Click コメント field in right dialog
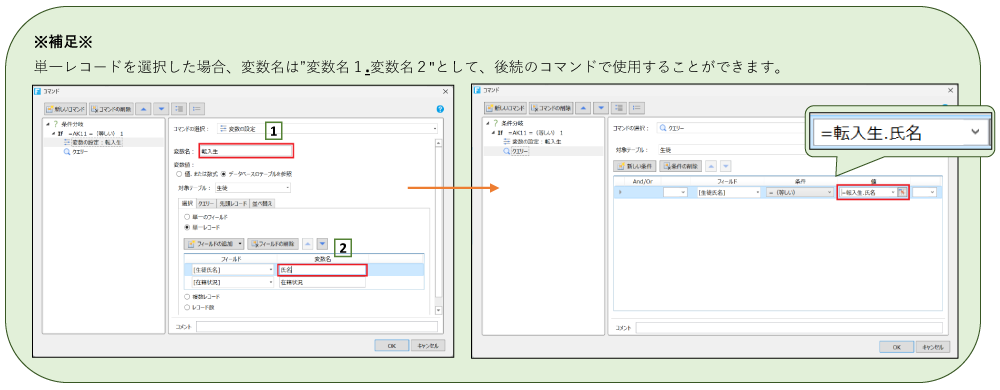The height and width of the screenshot is (390, 1000). [789, 328]
